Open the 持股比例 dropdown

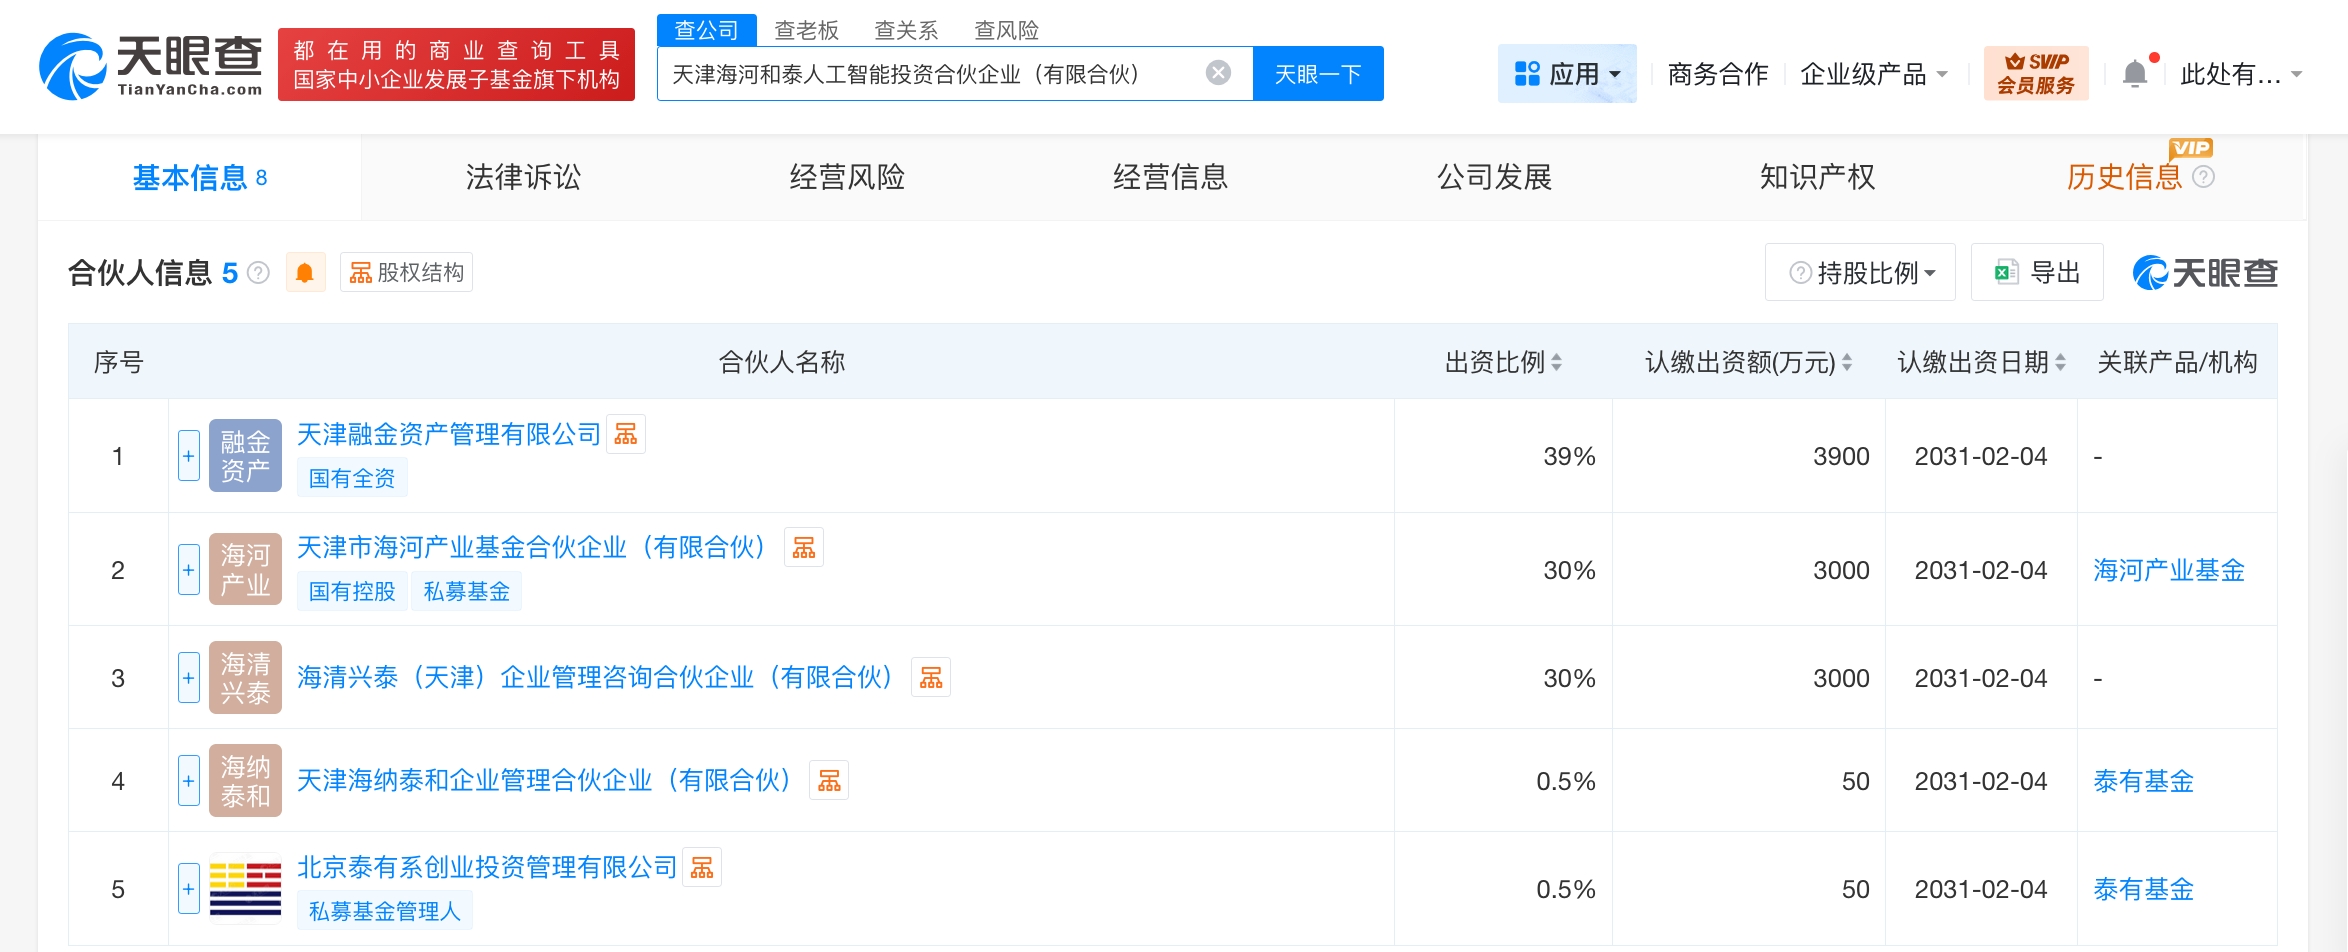click(x=1860, y=273)
